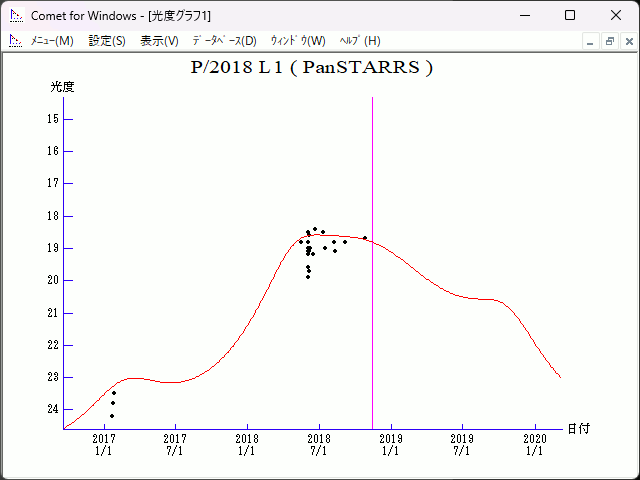Minimize the inner graph window
The height and width of the screenshot is (480, 640).
(590, 42)
